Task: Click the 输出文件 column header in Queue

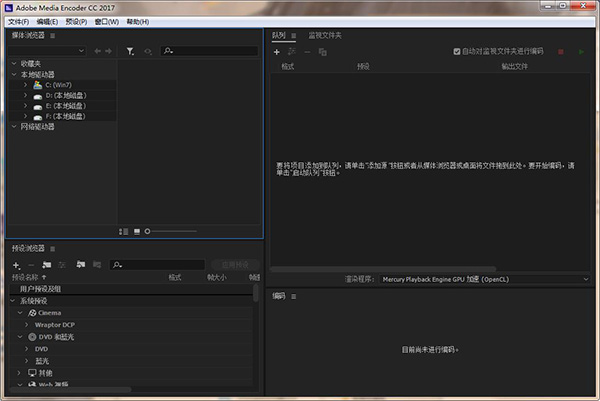Action: coord(514,67)
